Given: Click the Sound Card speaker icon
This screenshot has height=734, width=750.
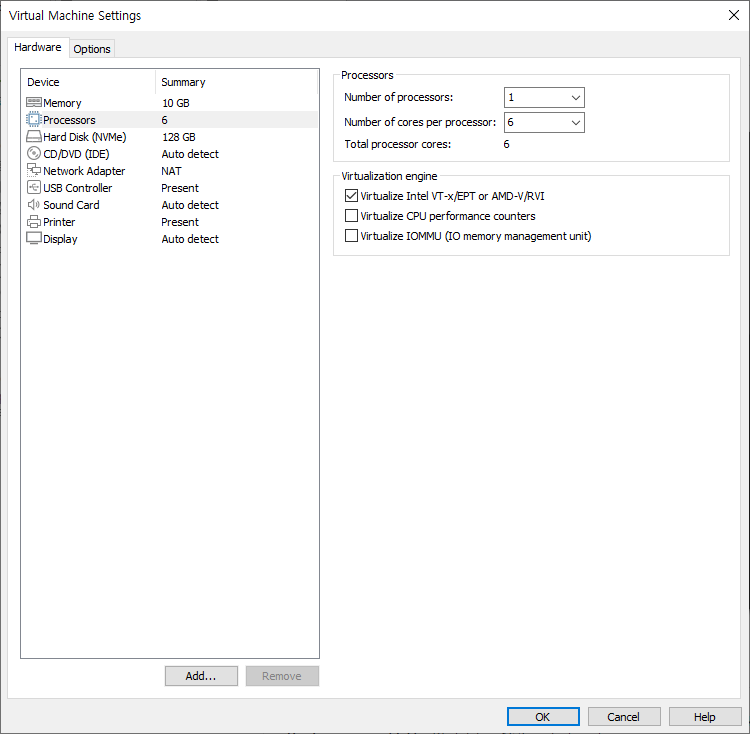Looking at the screenshot, I should point(33,205).
